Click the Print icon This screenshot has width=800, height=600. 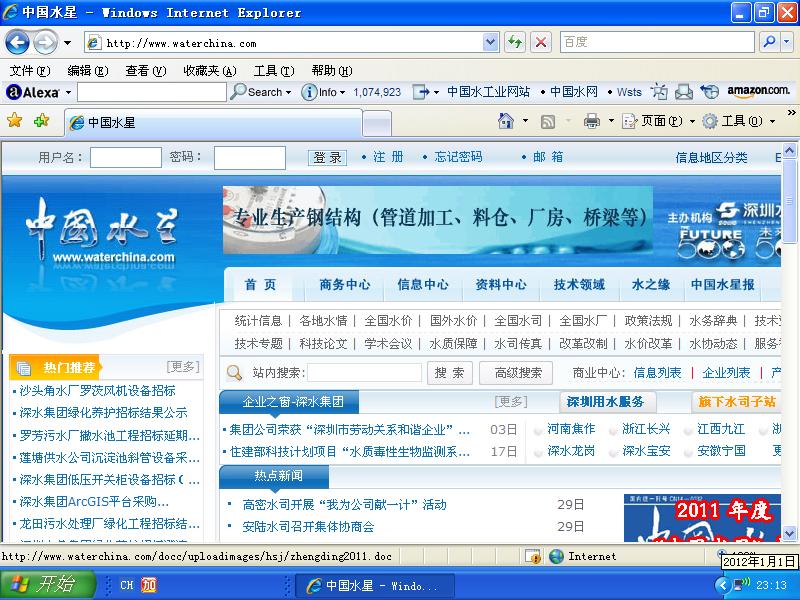[x=592, y=121]
